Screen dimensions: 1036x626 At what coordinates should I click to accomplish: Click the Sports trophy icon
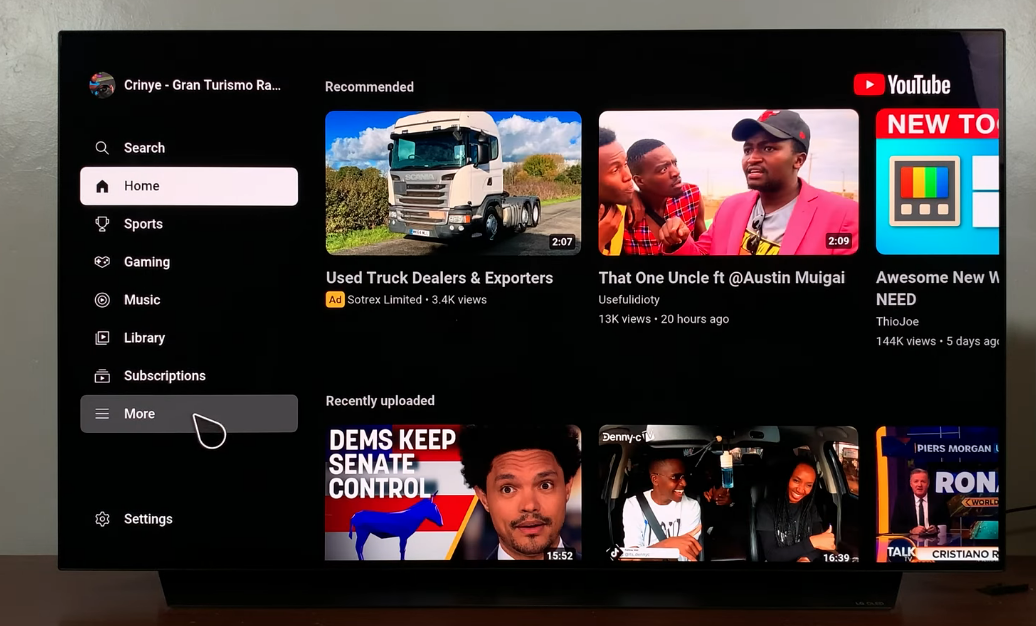click(102, 224)
